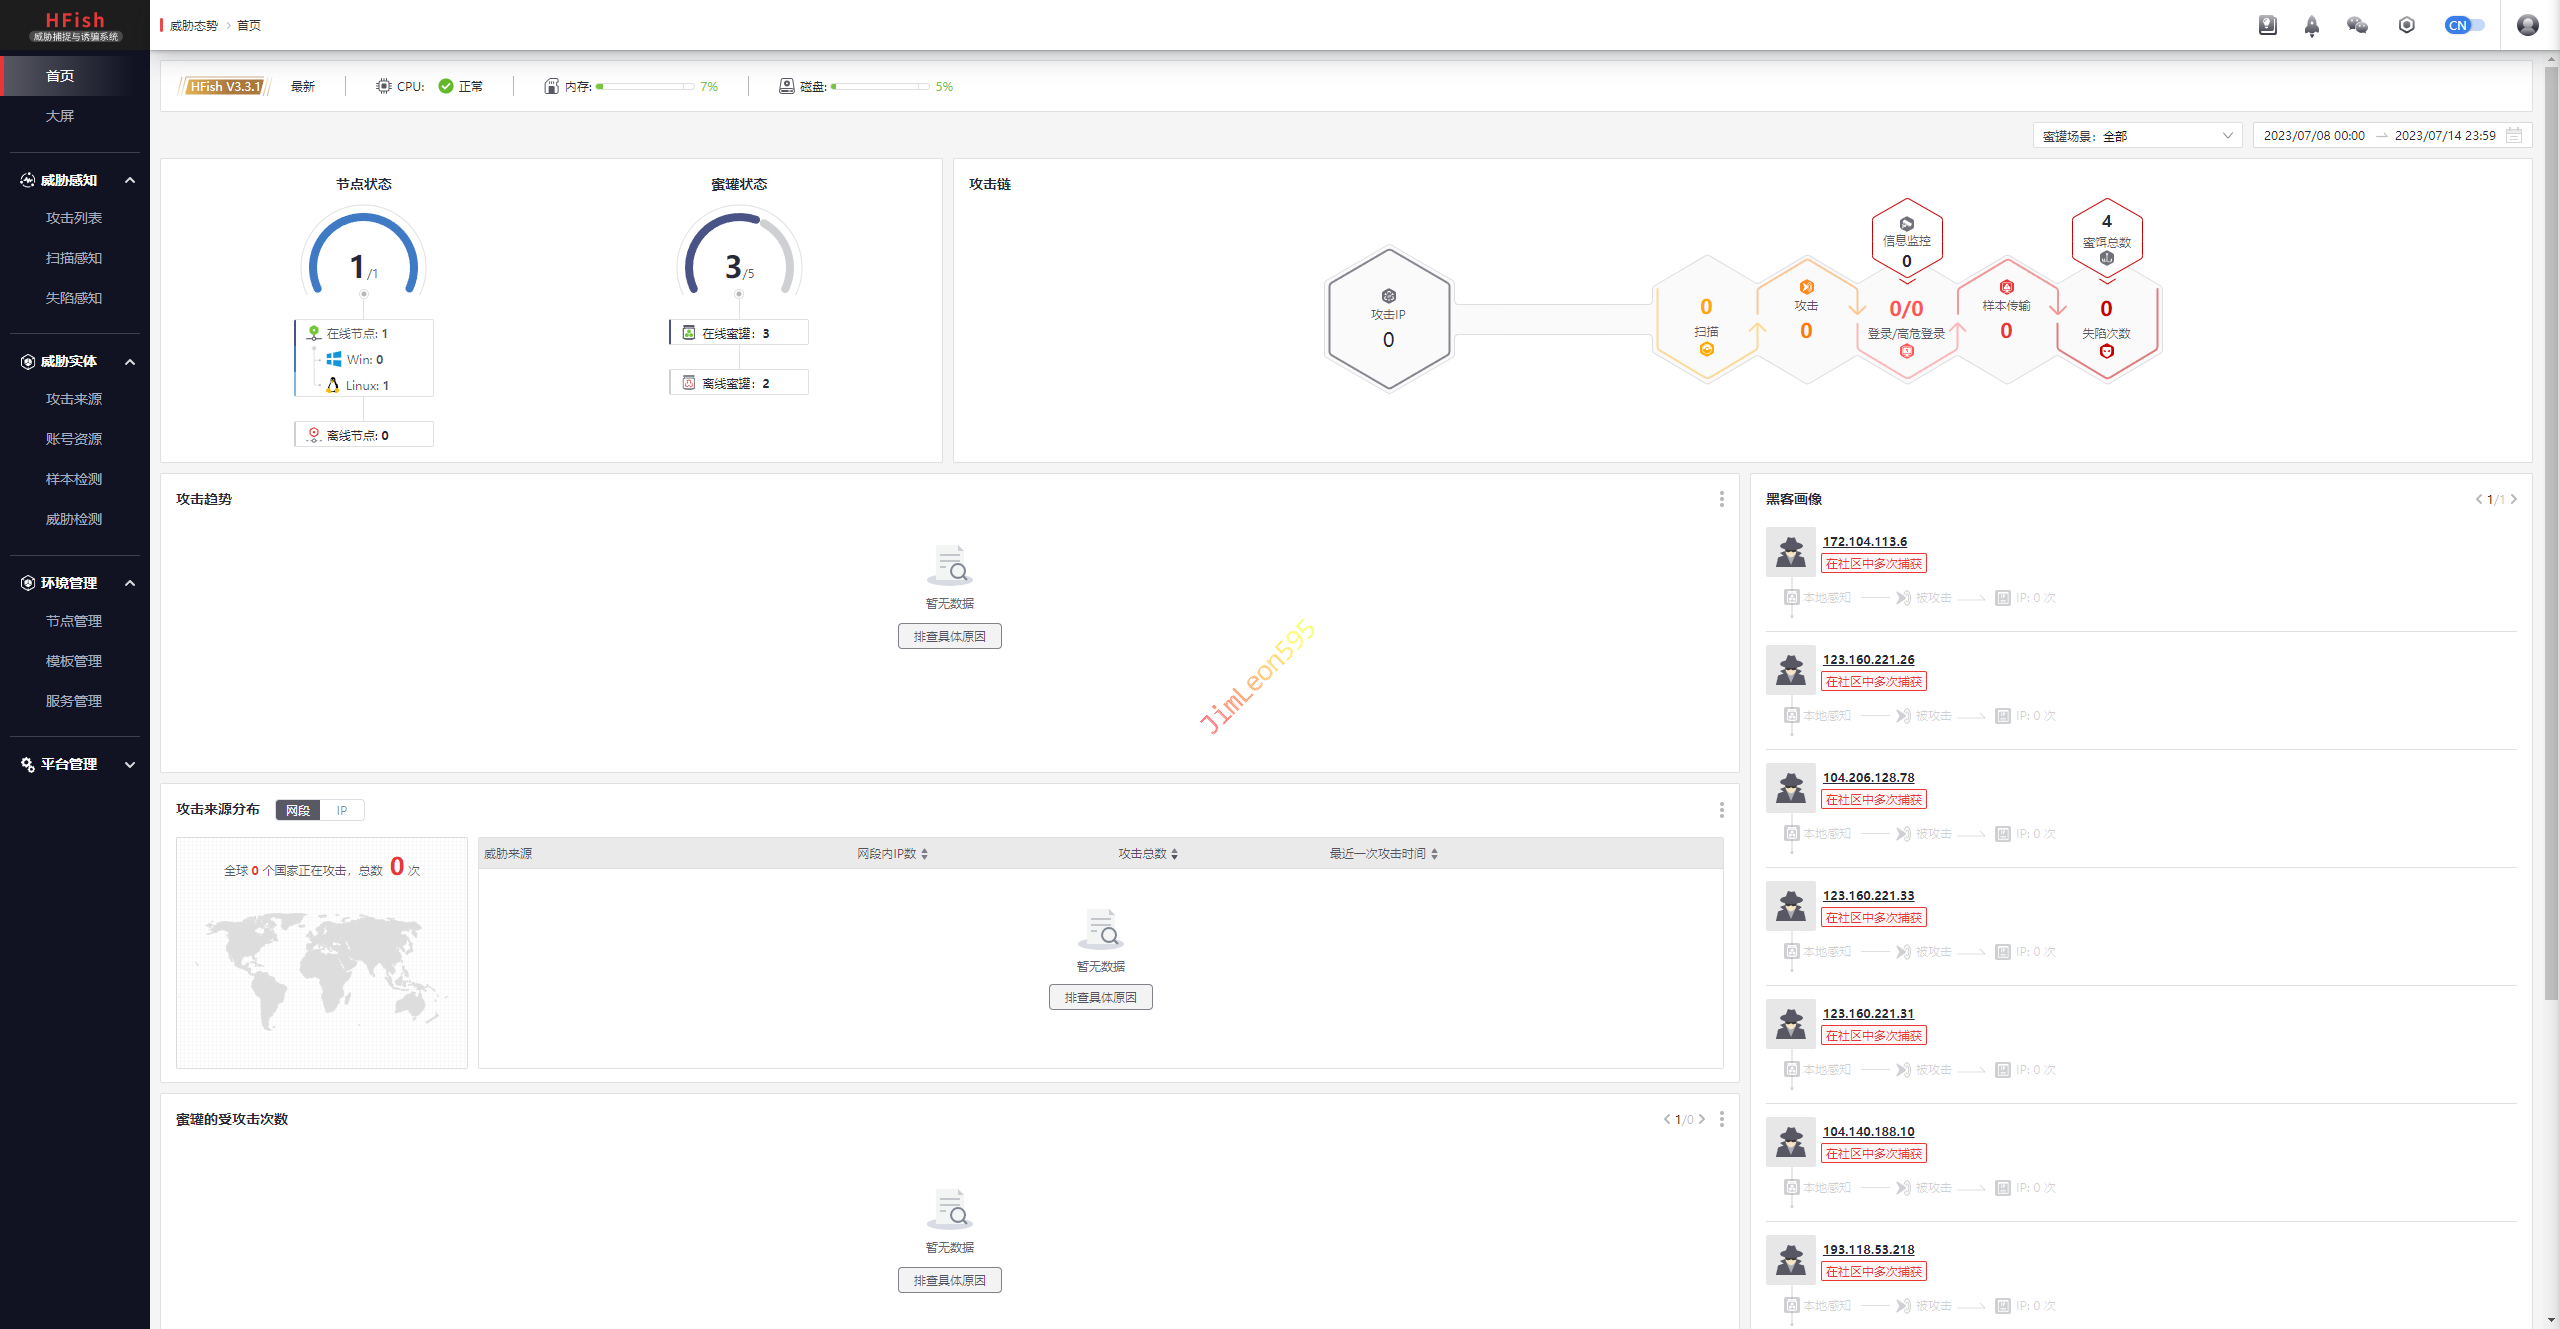The image size is (2560, 1329).
Task: Open the user avatar menu
Action: point(2527,25)
